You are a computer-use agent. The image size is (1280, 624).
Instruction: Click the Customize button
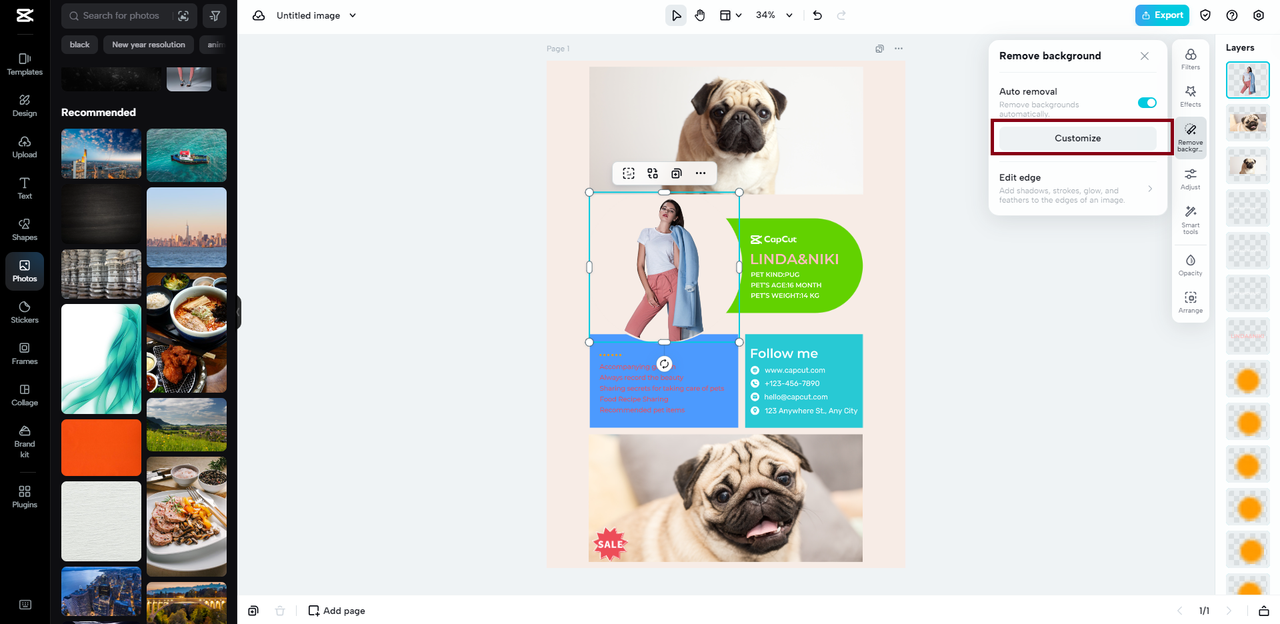(x=1078, y=138)
